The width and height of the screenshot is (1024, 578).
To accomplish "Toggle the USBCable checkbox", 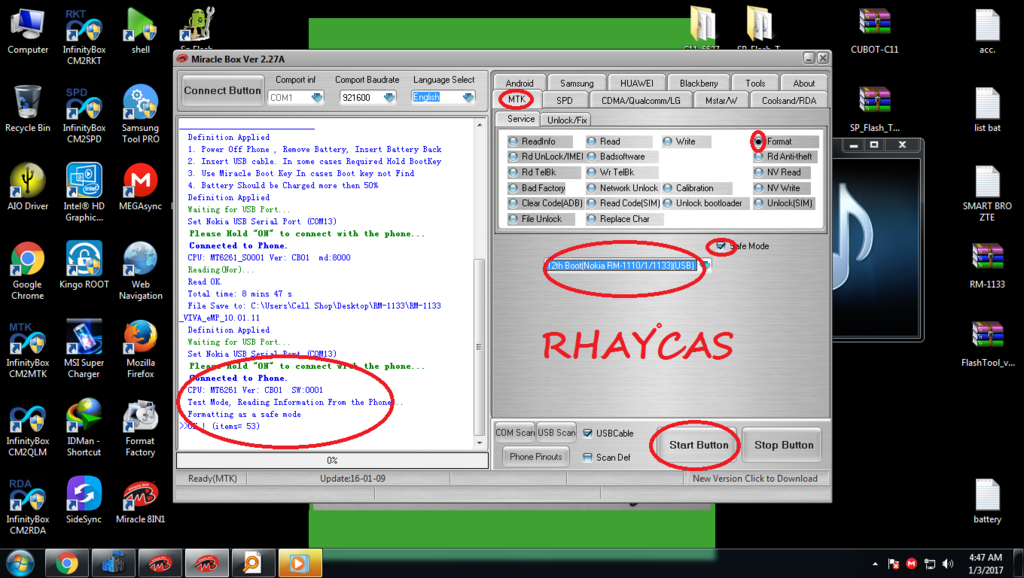I will tap(588, 433).
